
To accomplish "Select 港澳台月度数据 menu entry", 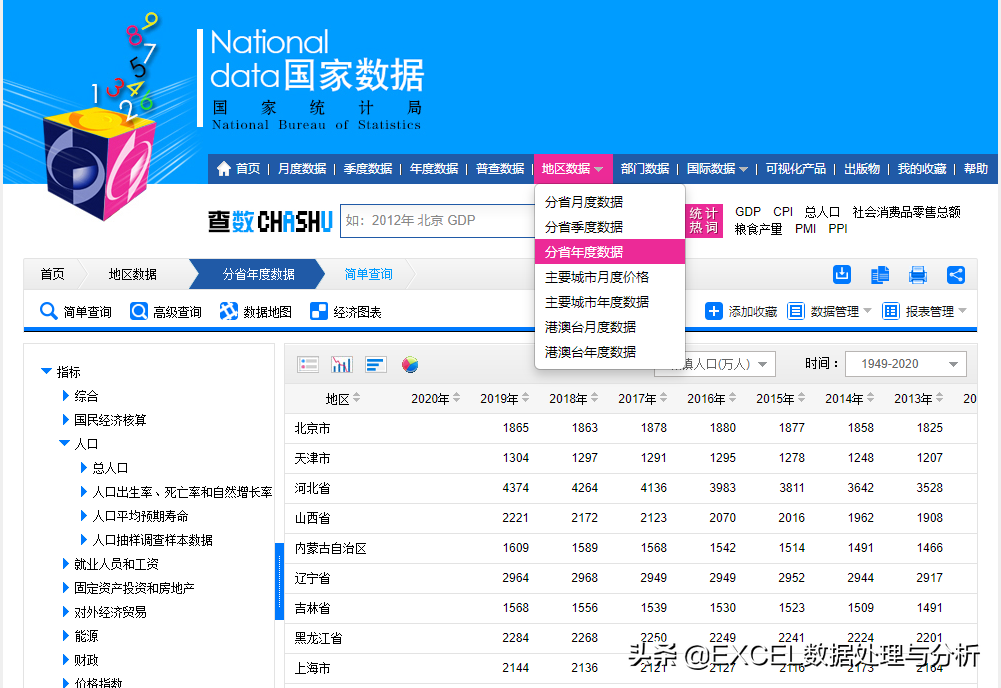I will pos(610,327).
